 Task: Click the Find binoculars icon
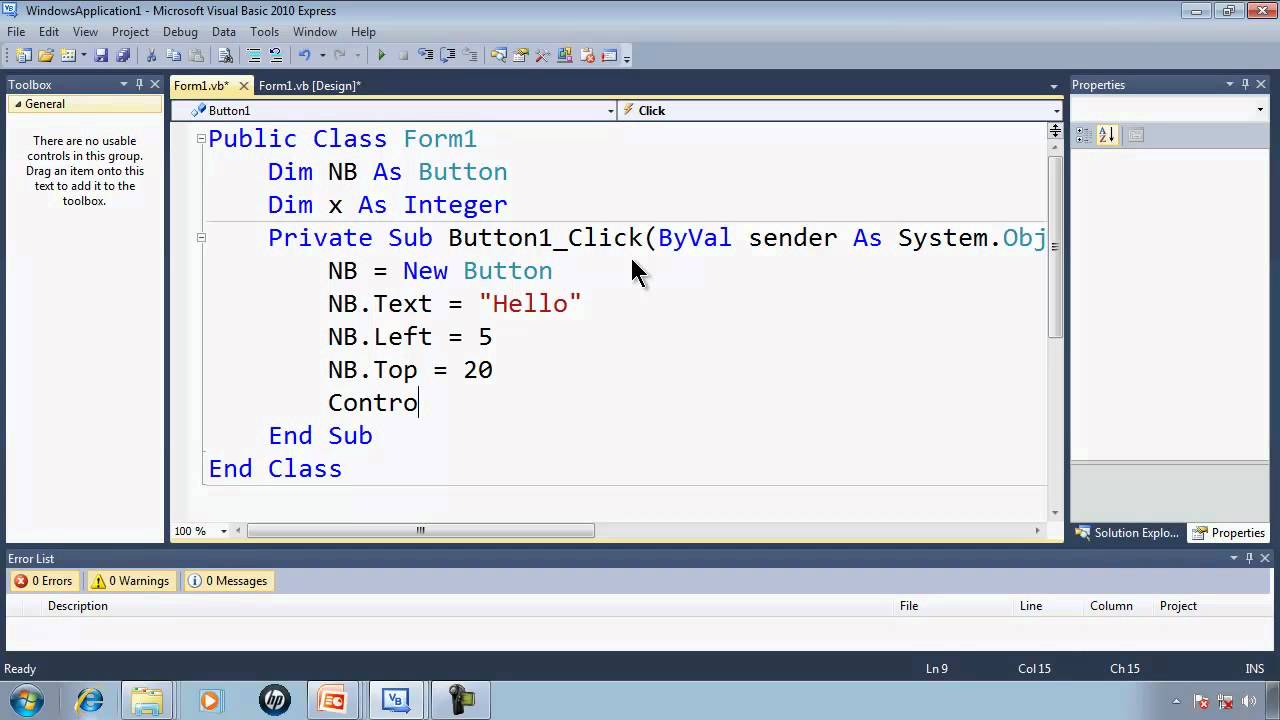tap(225, 56)
